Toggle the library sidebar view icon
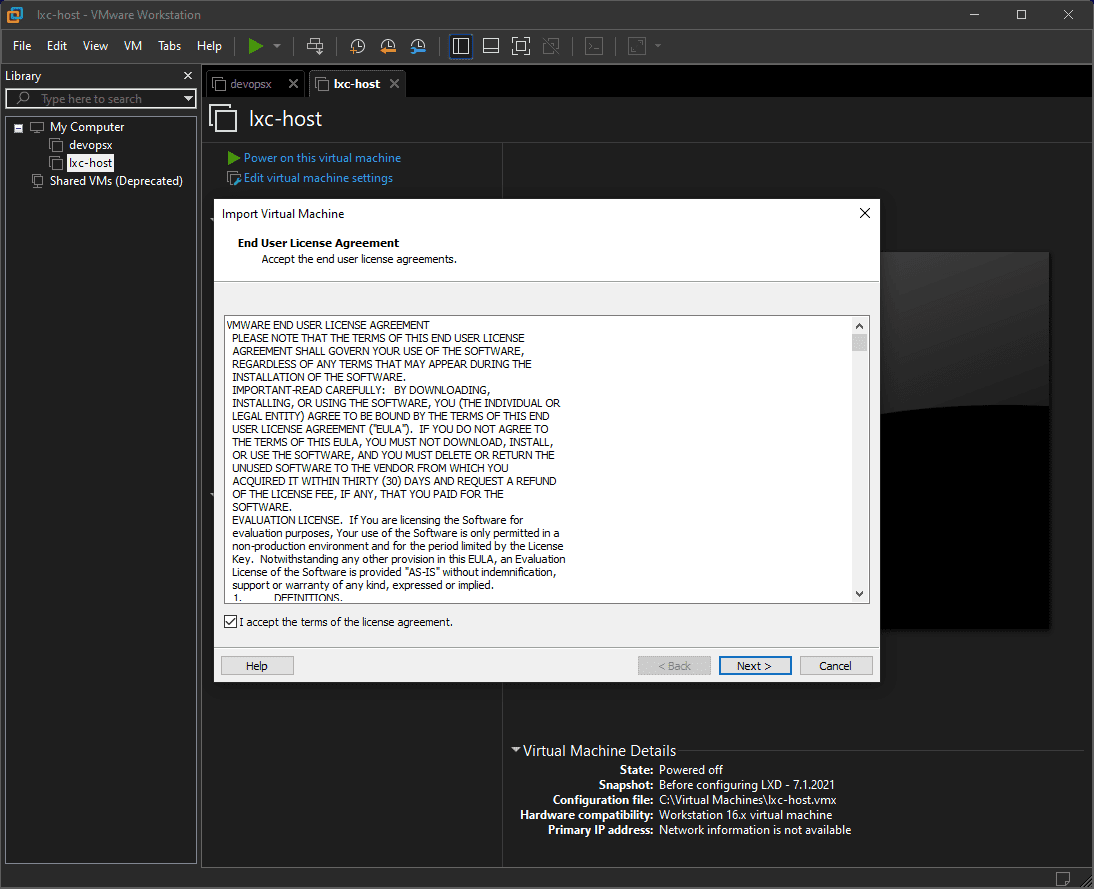The height and width of the screenshot is (889, 1094). point(460,46)
